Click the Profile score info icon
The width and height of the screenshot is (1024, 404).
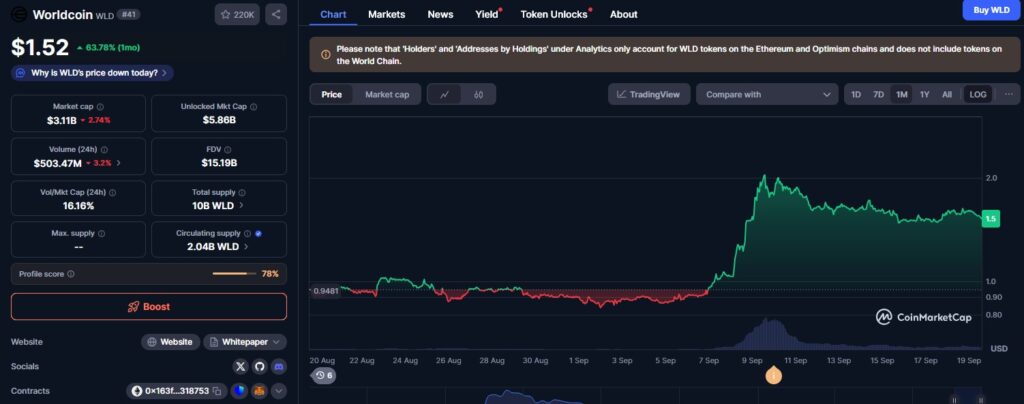pyautogui.click(x=71, y=274)
